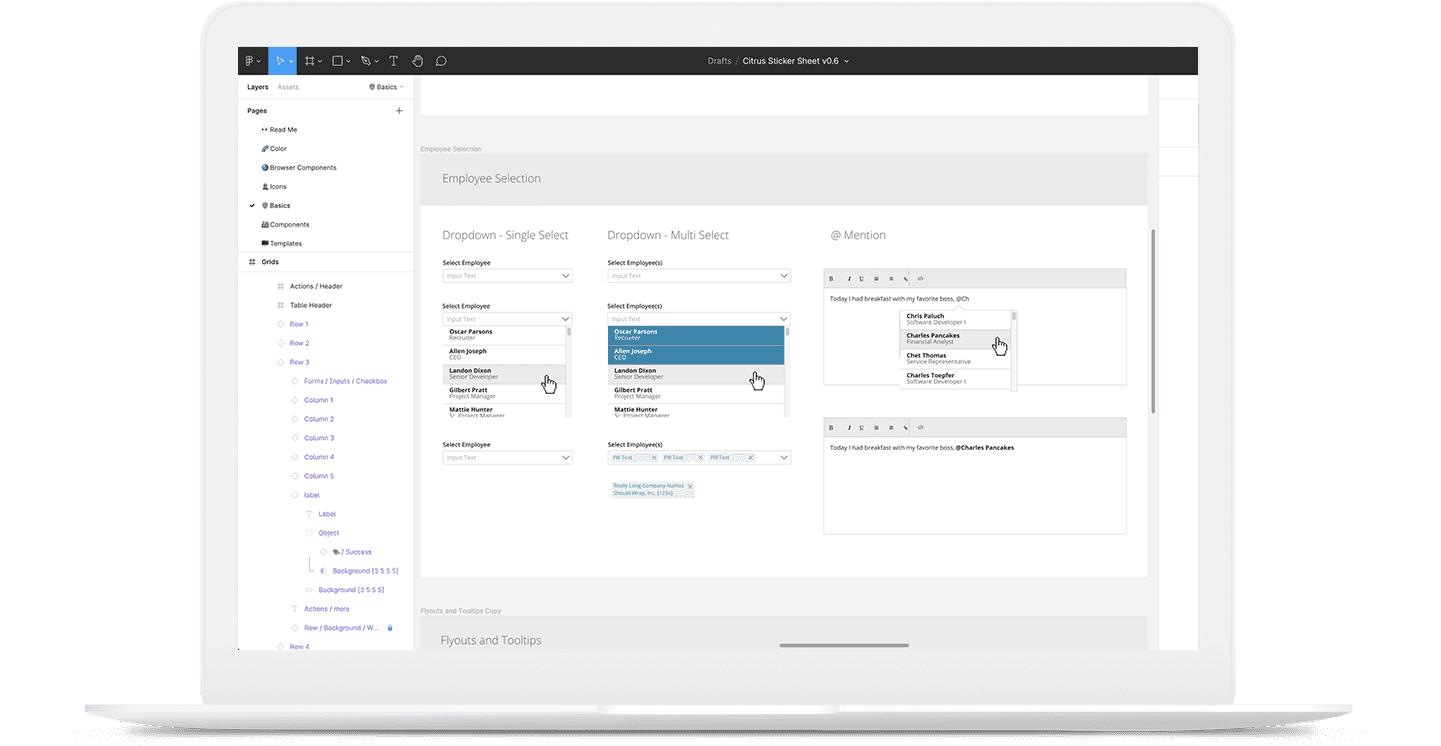
Task: Select Forms / Inputs / Checkbox layer
Action: (345, 382)
